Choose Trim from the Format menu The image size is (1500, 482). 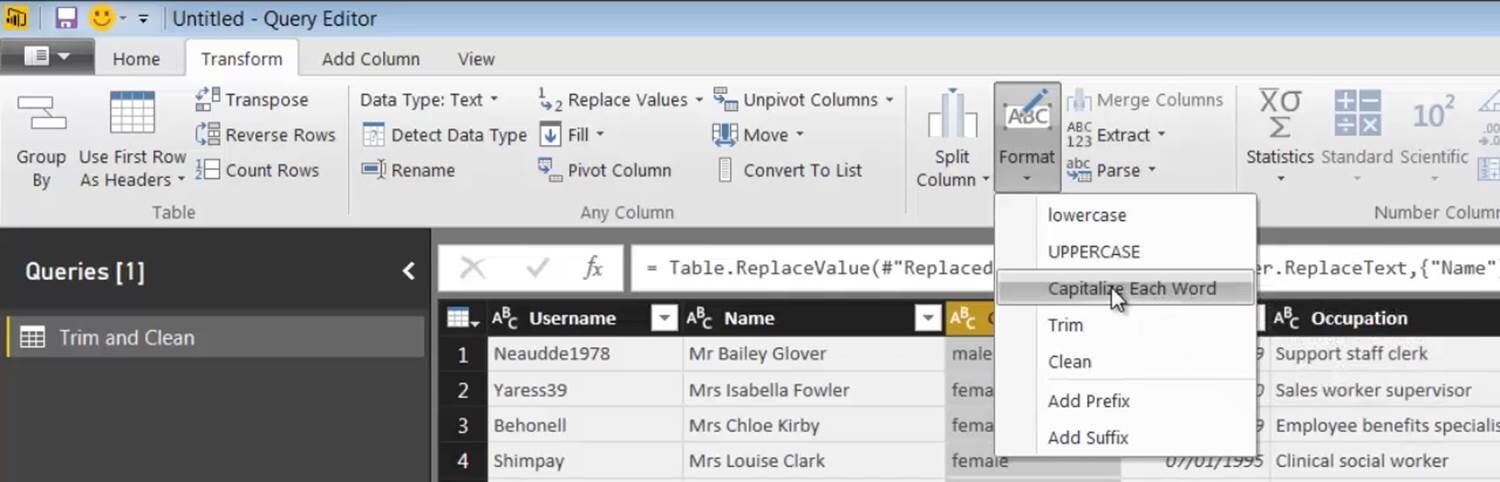click(x=1065, y=325)
